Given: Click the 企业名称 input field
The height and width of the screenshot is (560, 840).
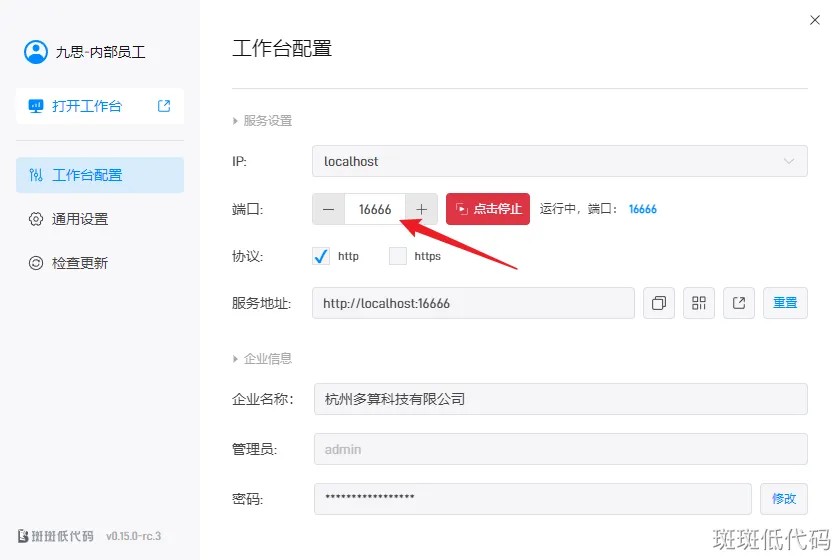Looking at the screenshot, I should [559, 399].
